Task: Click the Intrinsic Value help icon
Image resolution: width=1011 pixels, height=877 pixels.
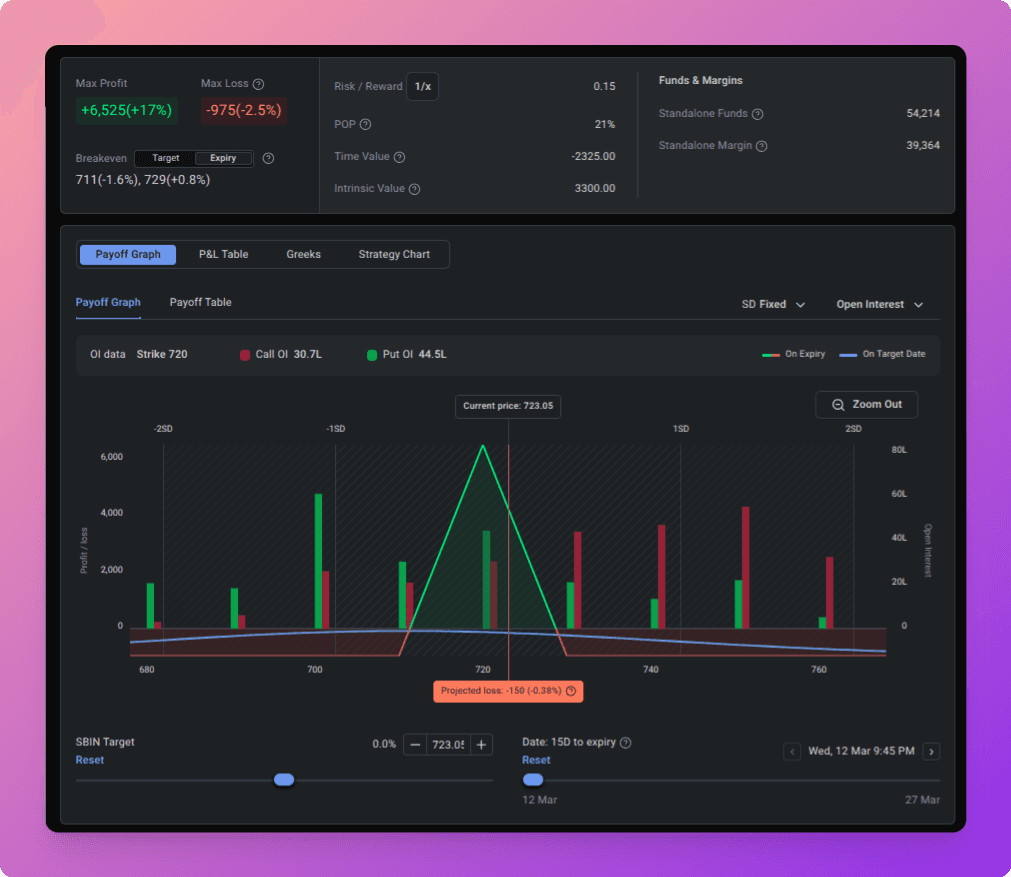Action: tap(415, 189)
